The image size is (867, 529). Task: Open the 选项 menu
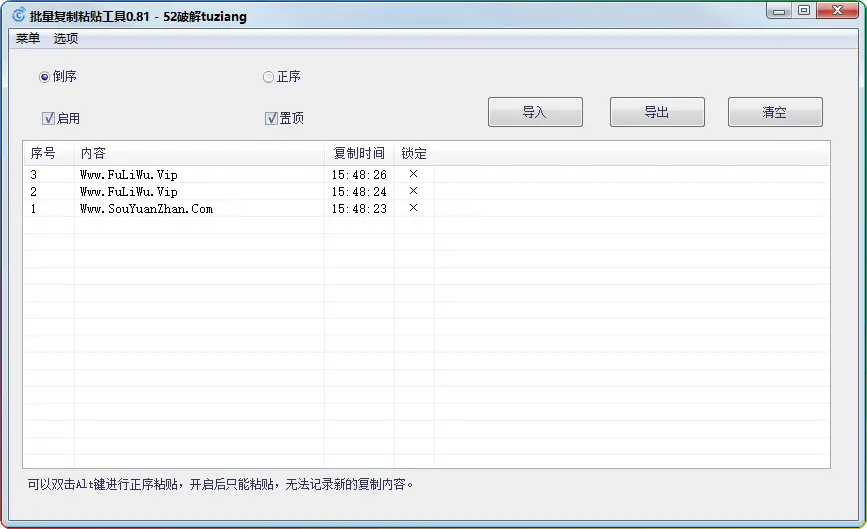point(66,39)
